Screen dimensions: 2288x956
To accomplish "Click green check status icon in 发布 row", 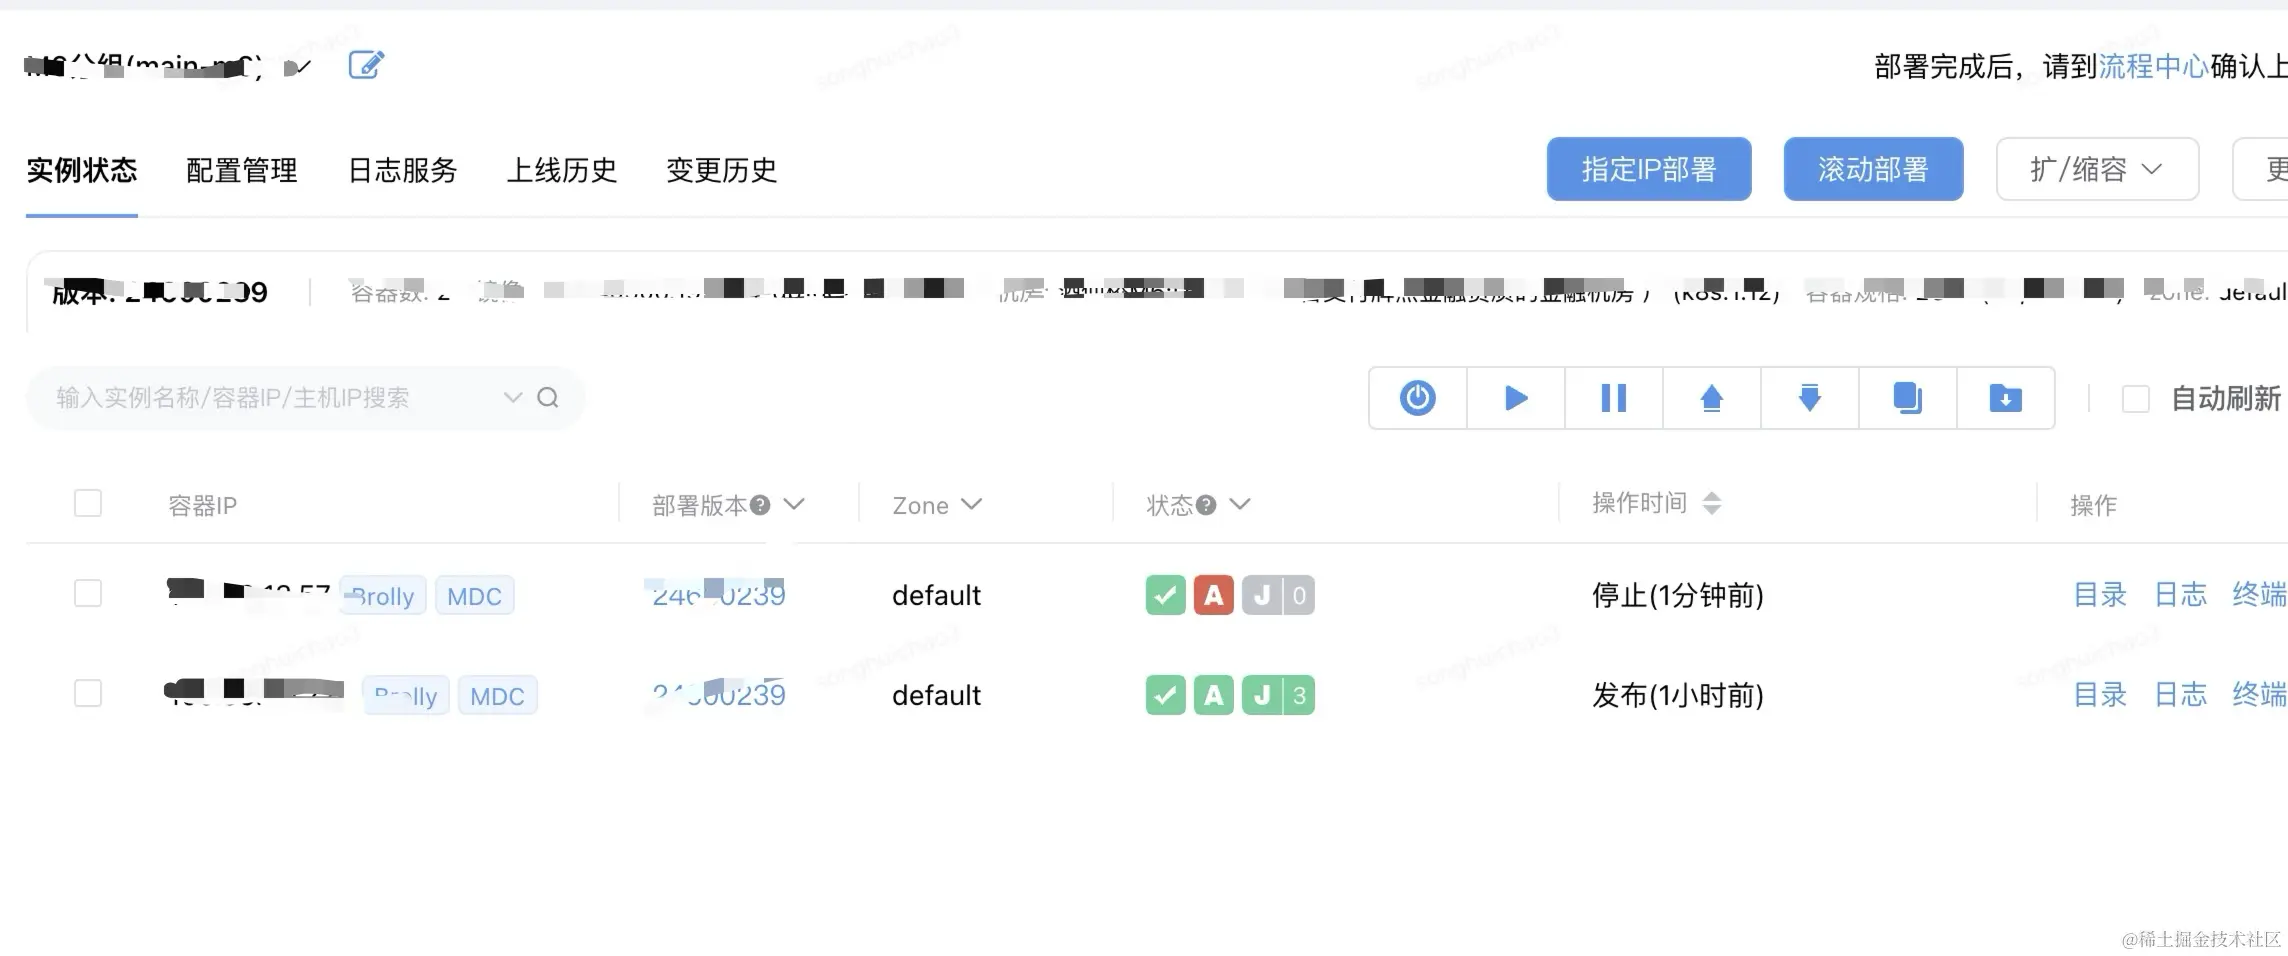I will 1165,695.
